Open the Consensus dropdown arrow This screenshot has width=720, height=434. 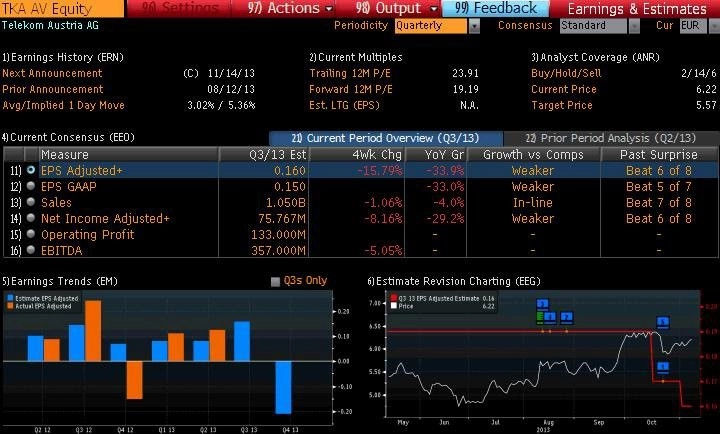click(x=635, y=26)
